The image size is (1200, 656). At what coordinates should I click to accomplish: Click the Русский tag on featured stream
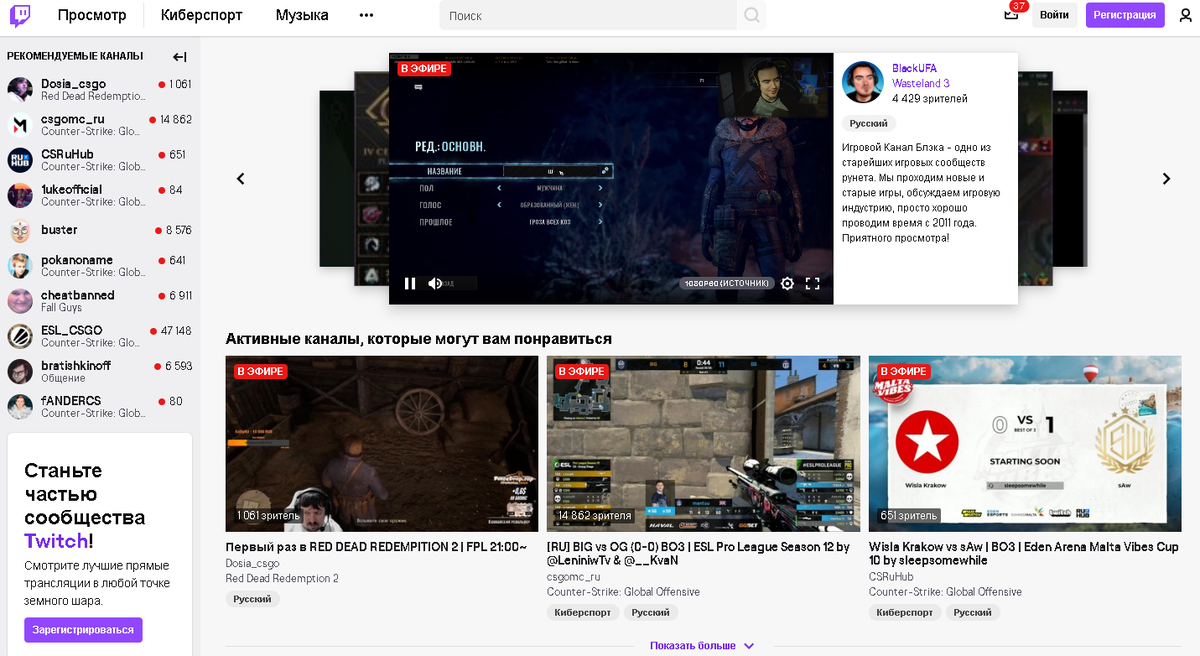click(869, 124)
